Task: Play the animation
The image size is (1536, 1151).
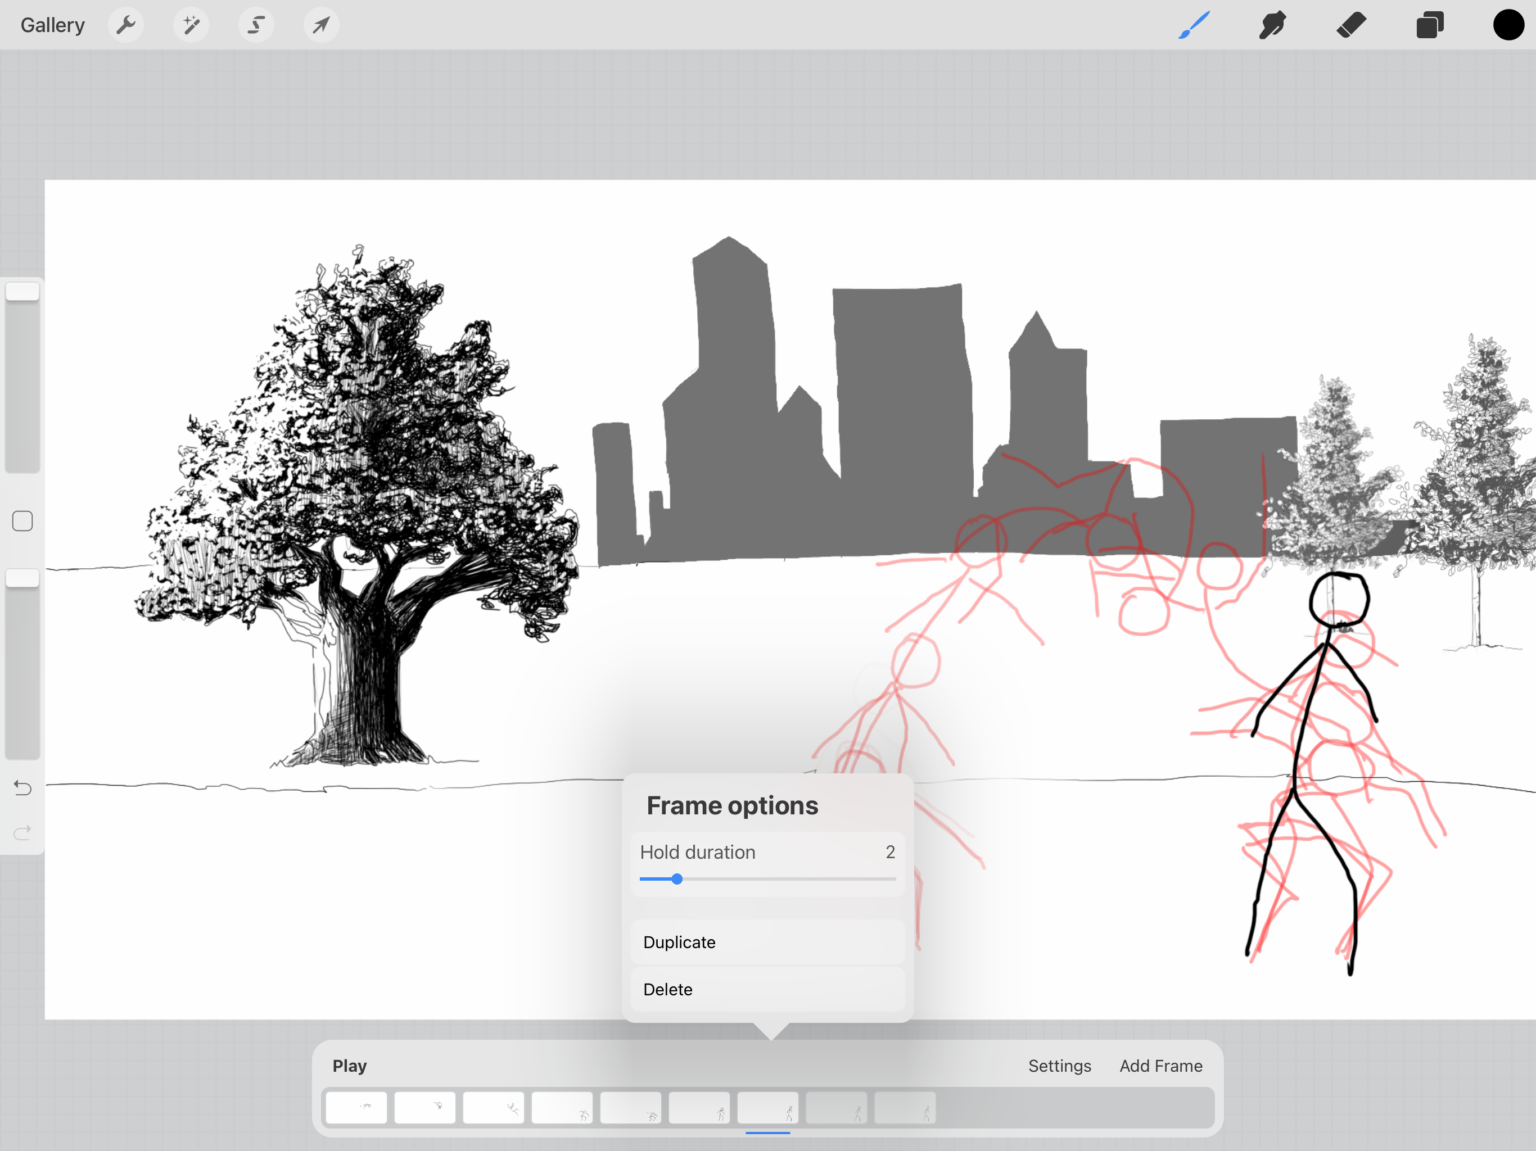Action: (349, 1065)
